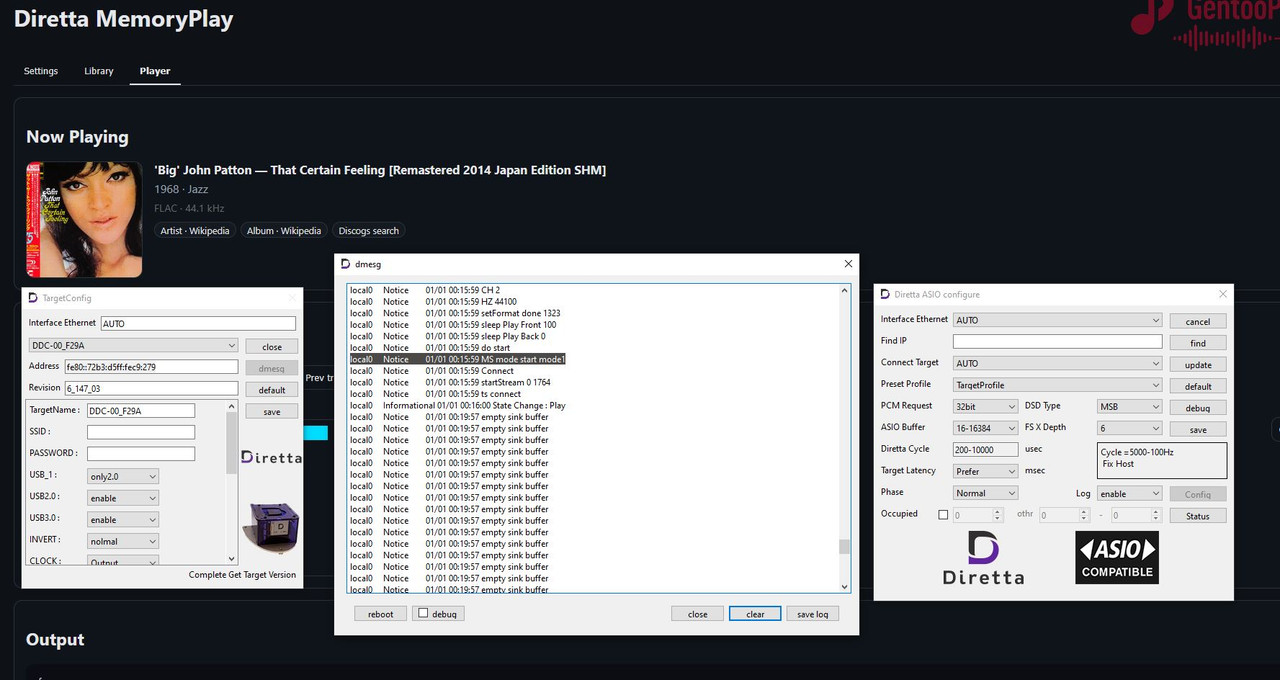Viewport: 1280px width, 680px height.
Task: Click the cyan playback progress bar
Action: point(315,432)
